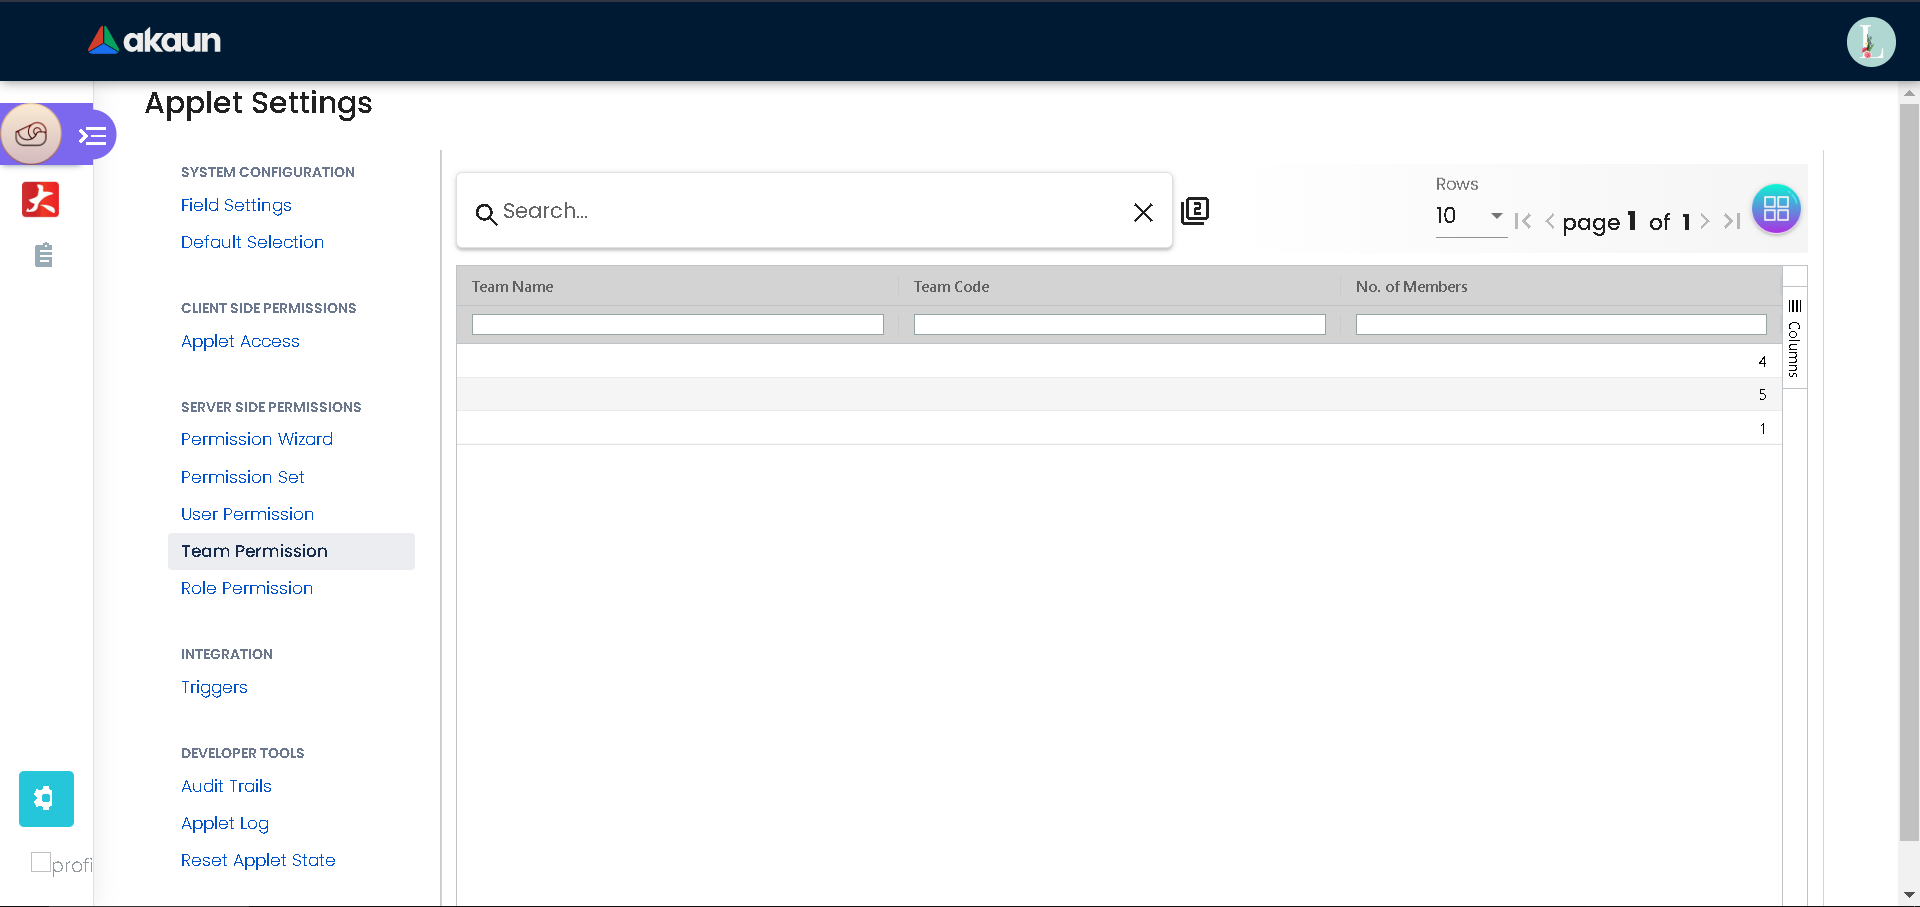Toggle the sidebar menu collapse icon
1920x907 pixels.
click(x=93, y=136)
